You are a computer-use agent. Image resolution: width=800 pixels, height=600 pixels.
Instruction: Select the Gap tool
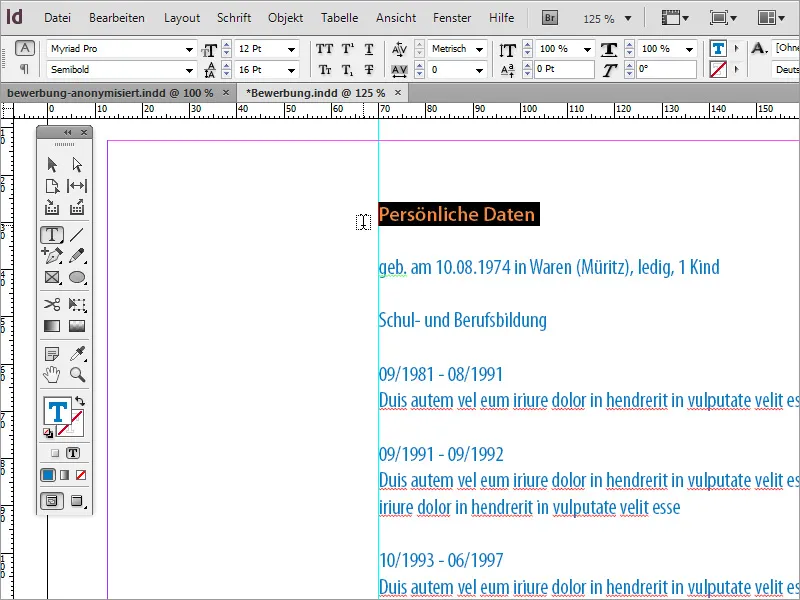tap(77, 186)
